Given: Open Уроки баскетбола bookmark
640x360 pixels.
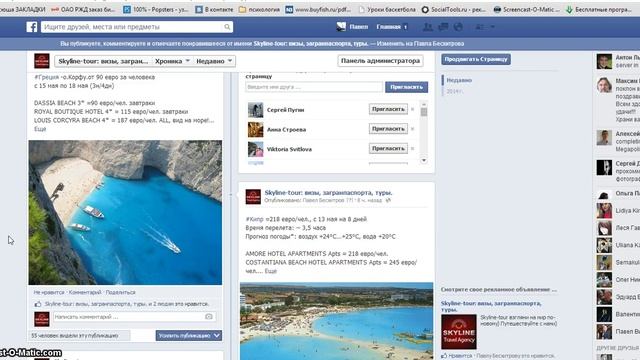Looking at the screenshot, I should pyautogui.click(x=387, y=9).
